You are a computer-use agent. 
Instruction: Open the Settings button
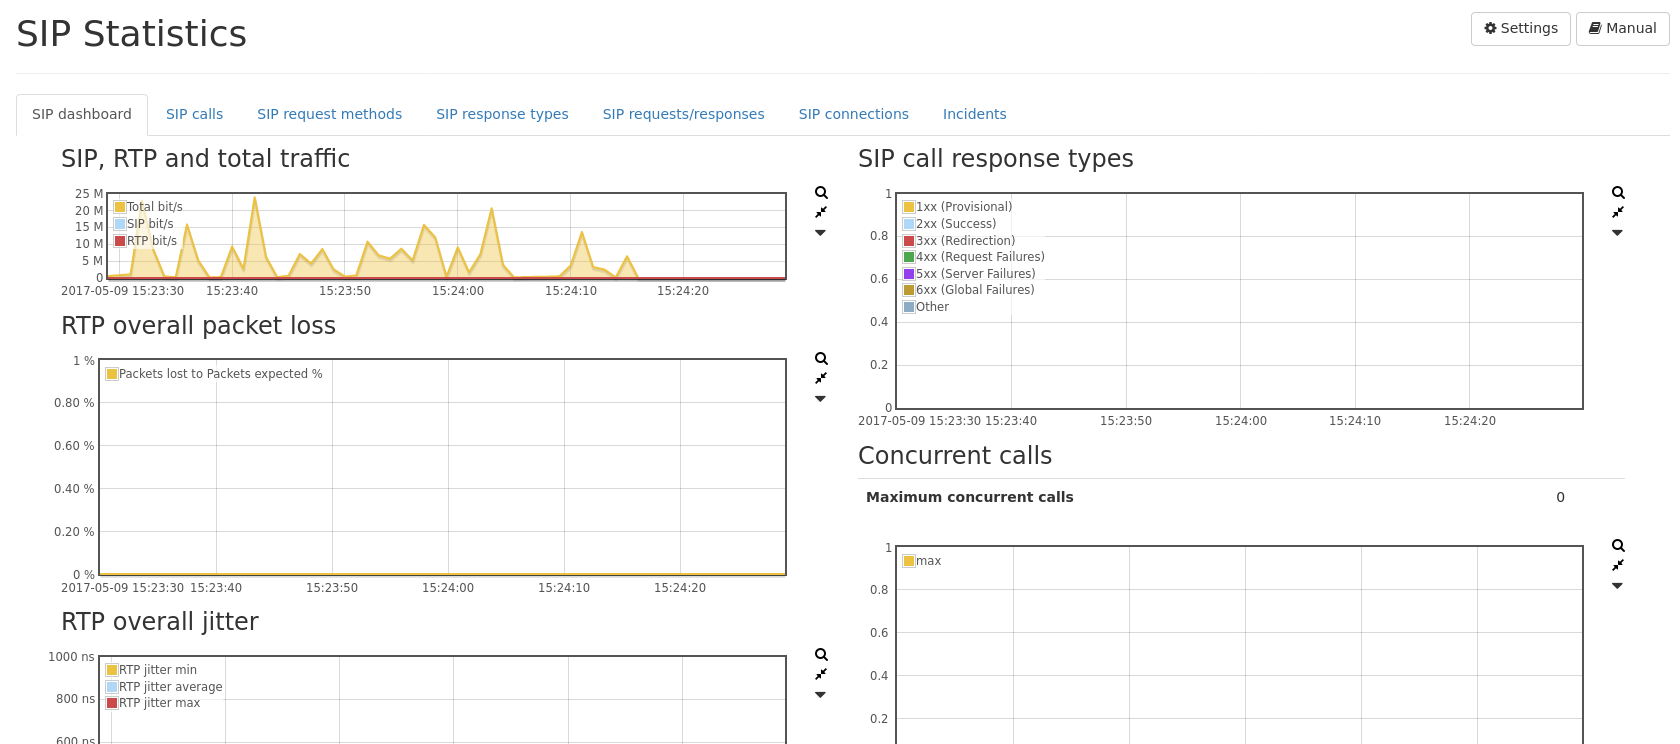point(1520,29)
